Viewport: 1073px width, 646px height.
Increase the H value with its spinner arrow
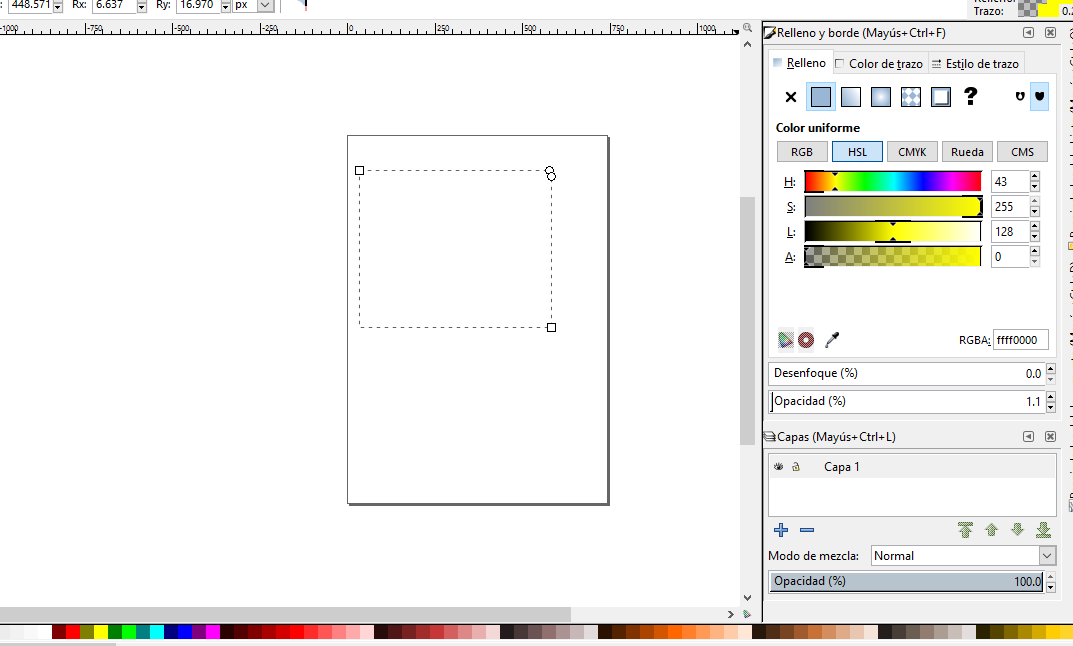coord(1036,176)
